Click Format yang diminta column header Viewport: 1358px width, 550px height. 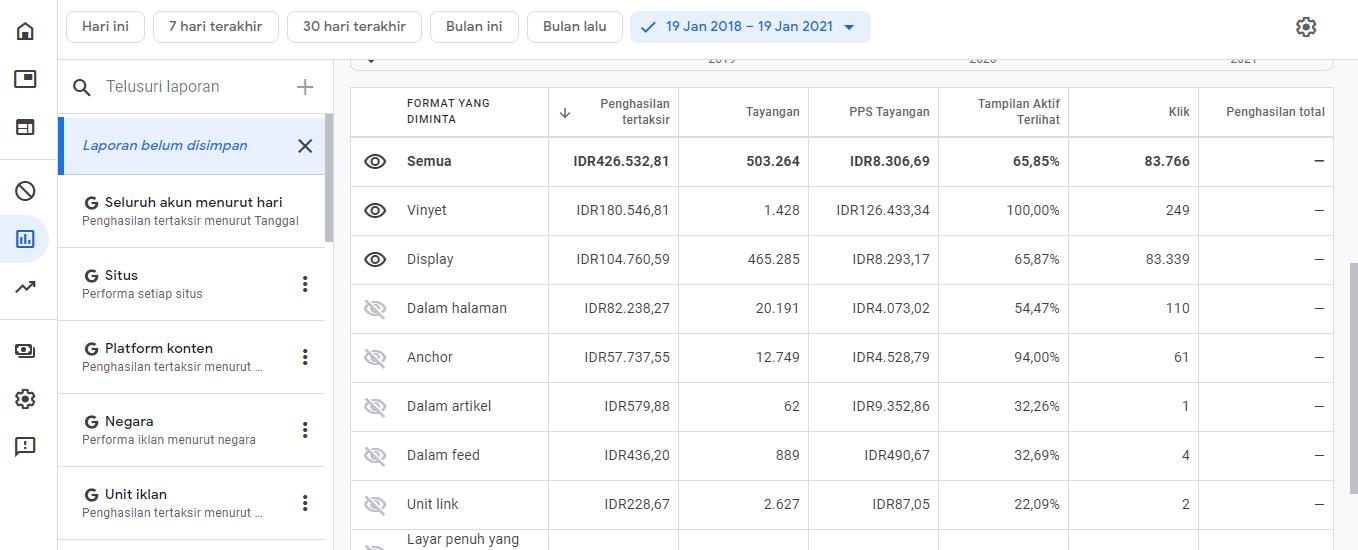click(x=448, y=111)
